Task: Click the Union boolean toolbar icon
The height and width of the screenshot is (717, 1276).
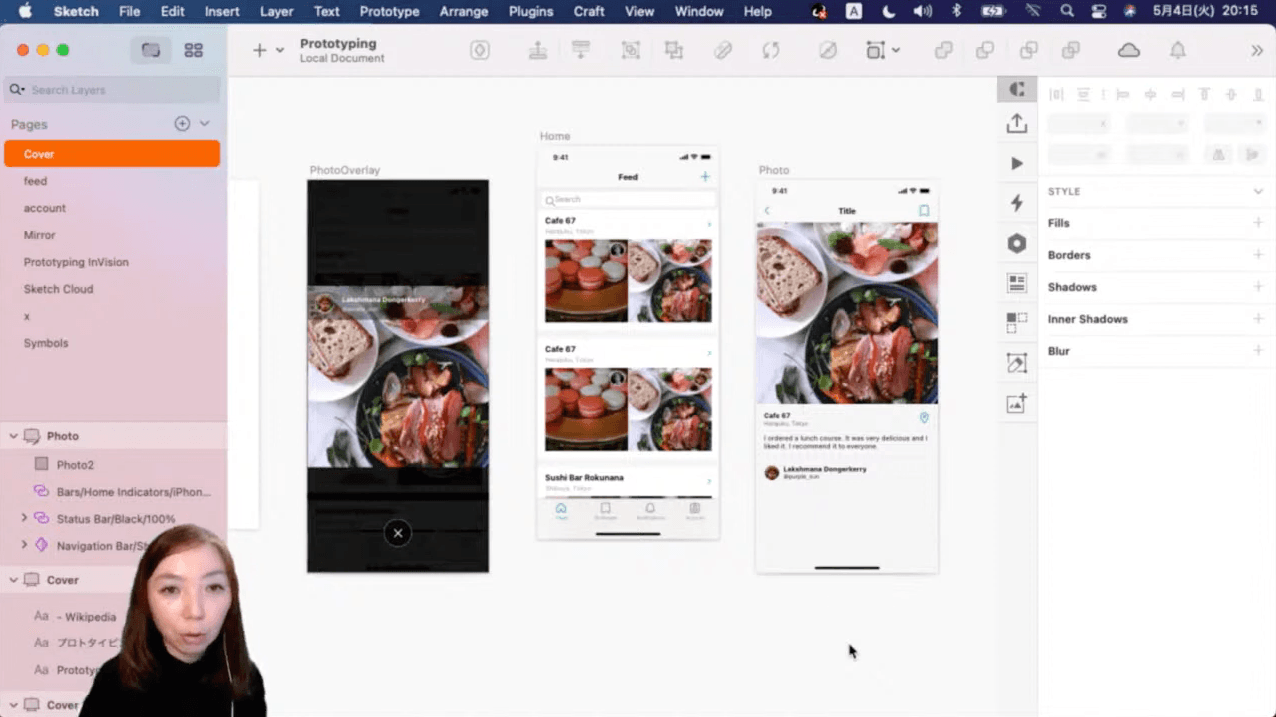Action: coord(943,50)
